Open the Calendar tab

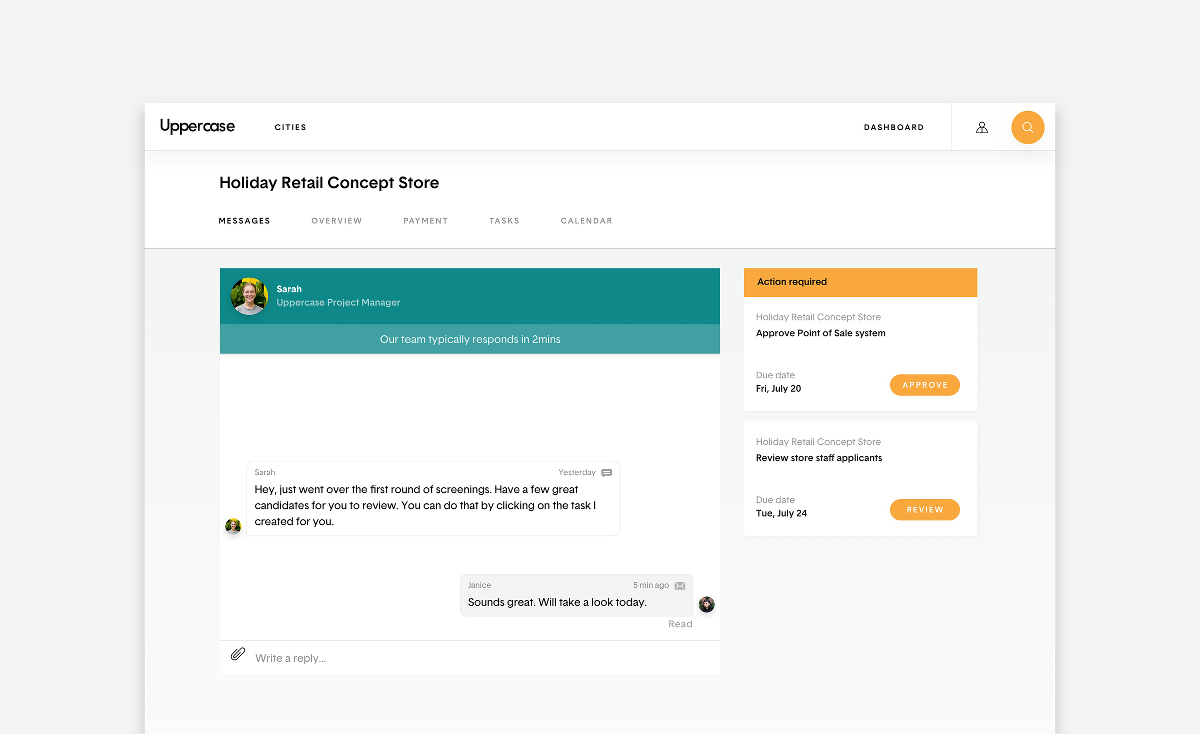[x=586, y=221]
